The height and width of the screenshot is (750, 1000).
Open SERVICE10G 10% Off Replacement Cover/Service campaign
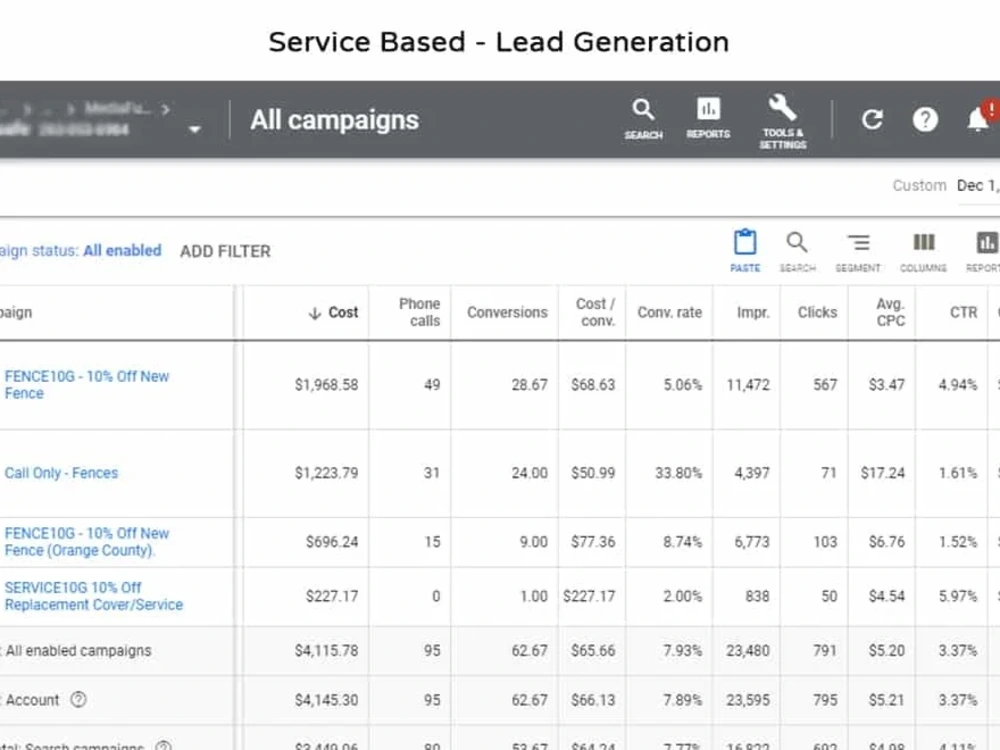tap(94, 596)
